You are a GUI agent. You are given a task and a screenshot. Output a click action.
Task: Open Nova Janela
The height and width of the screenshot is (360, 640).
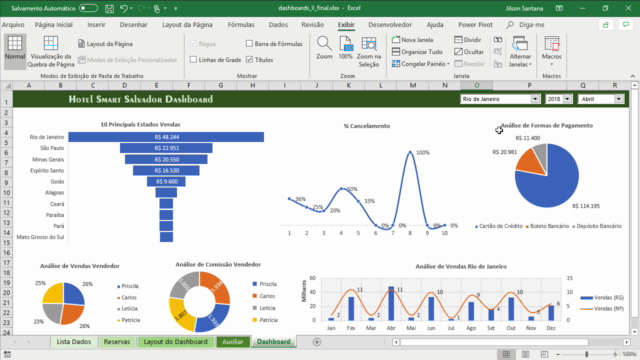click(x=412, y=40)
